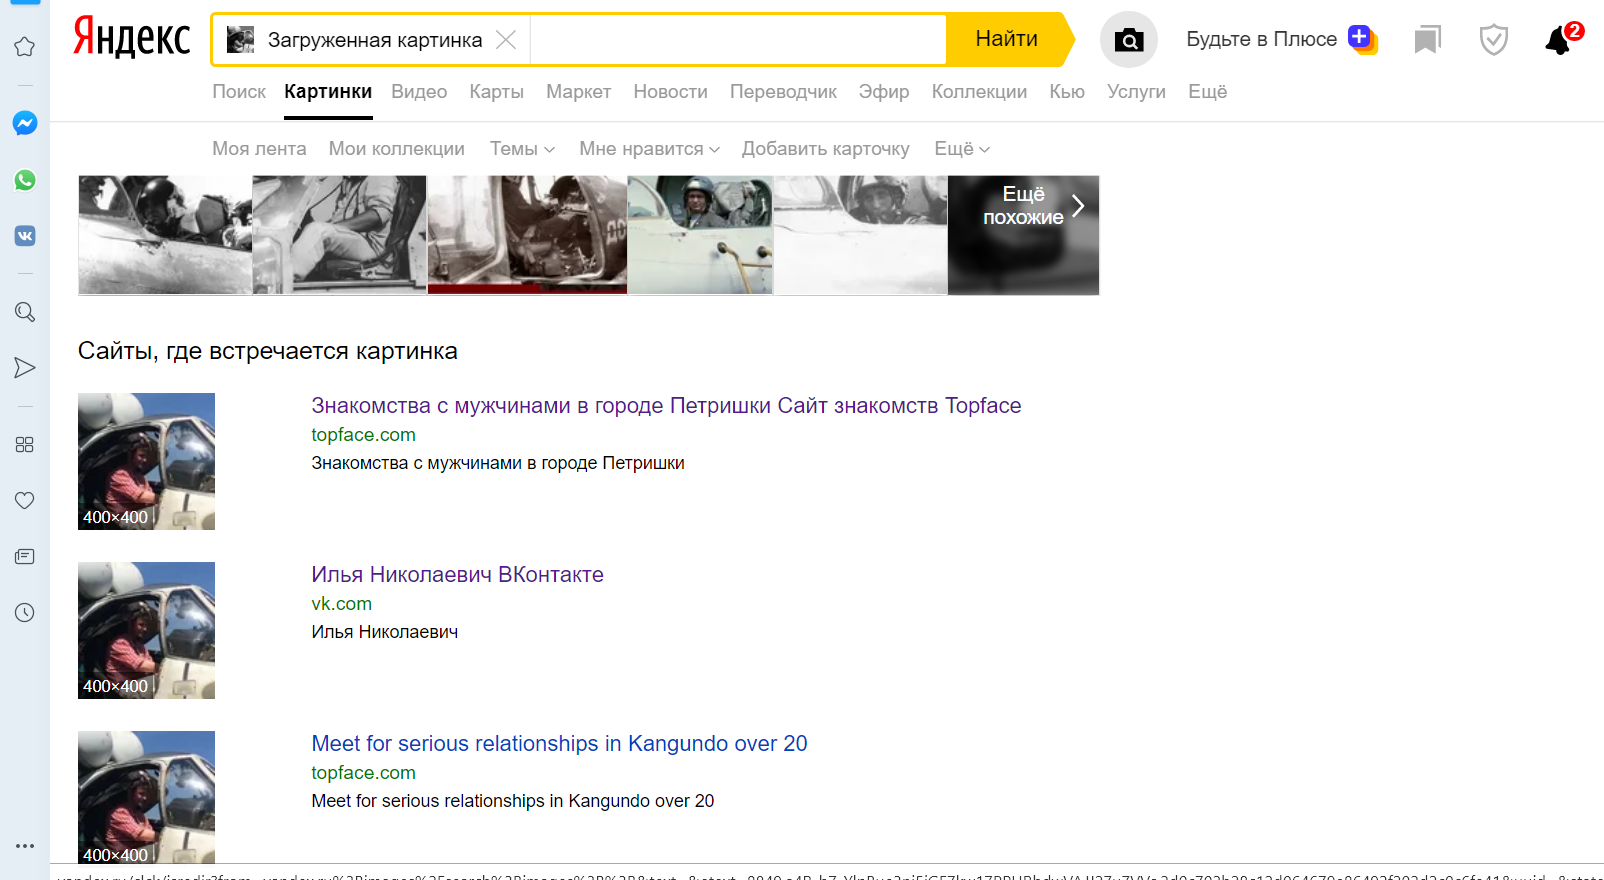Open Знакомства с мужчинами в городе Петришки link

pos(666,406)
